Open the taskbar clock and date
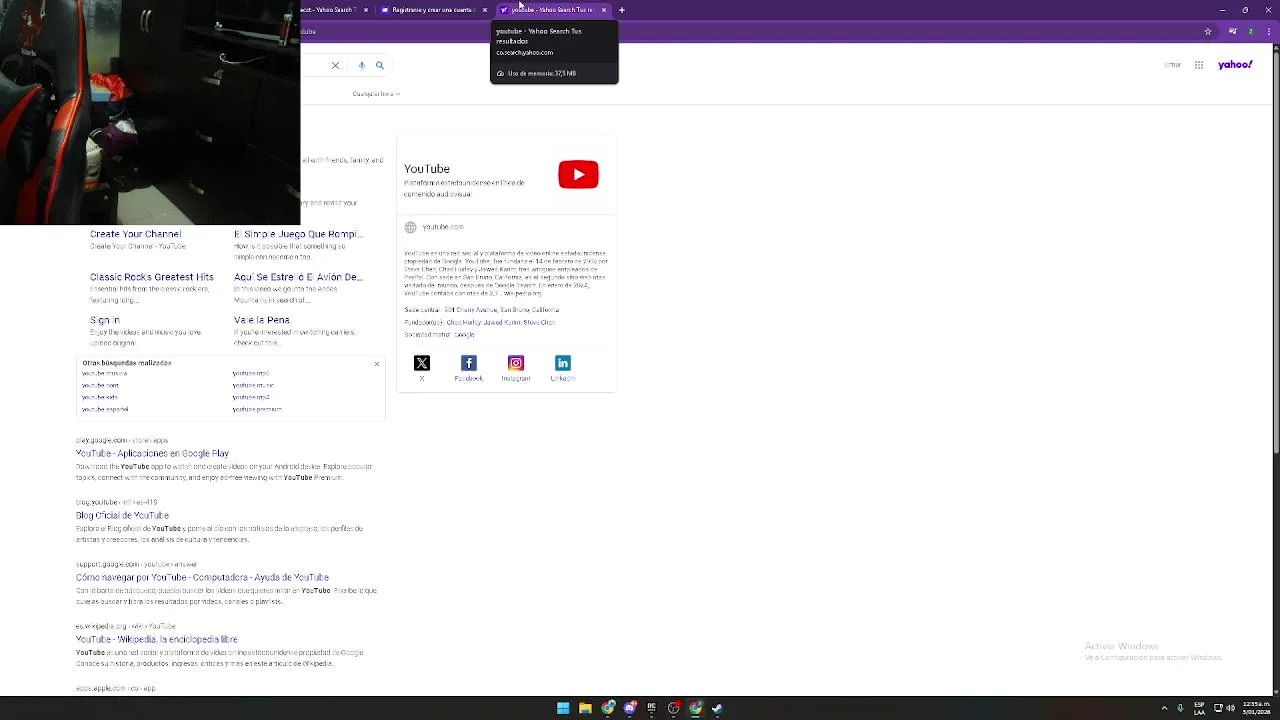 [x=1257, y=708]
